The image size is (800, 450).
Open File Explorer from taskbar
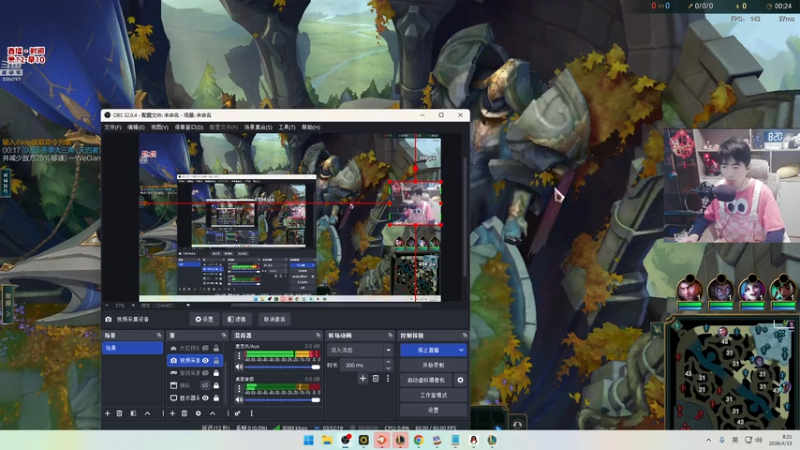[x=327, y=440]
